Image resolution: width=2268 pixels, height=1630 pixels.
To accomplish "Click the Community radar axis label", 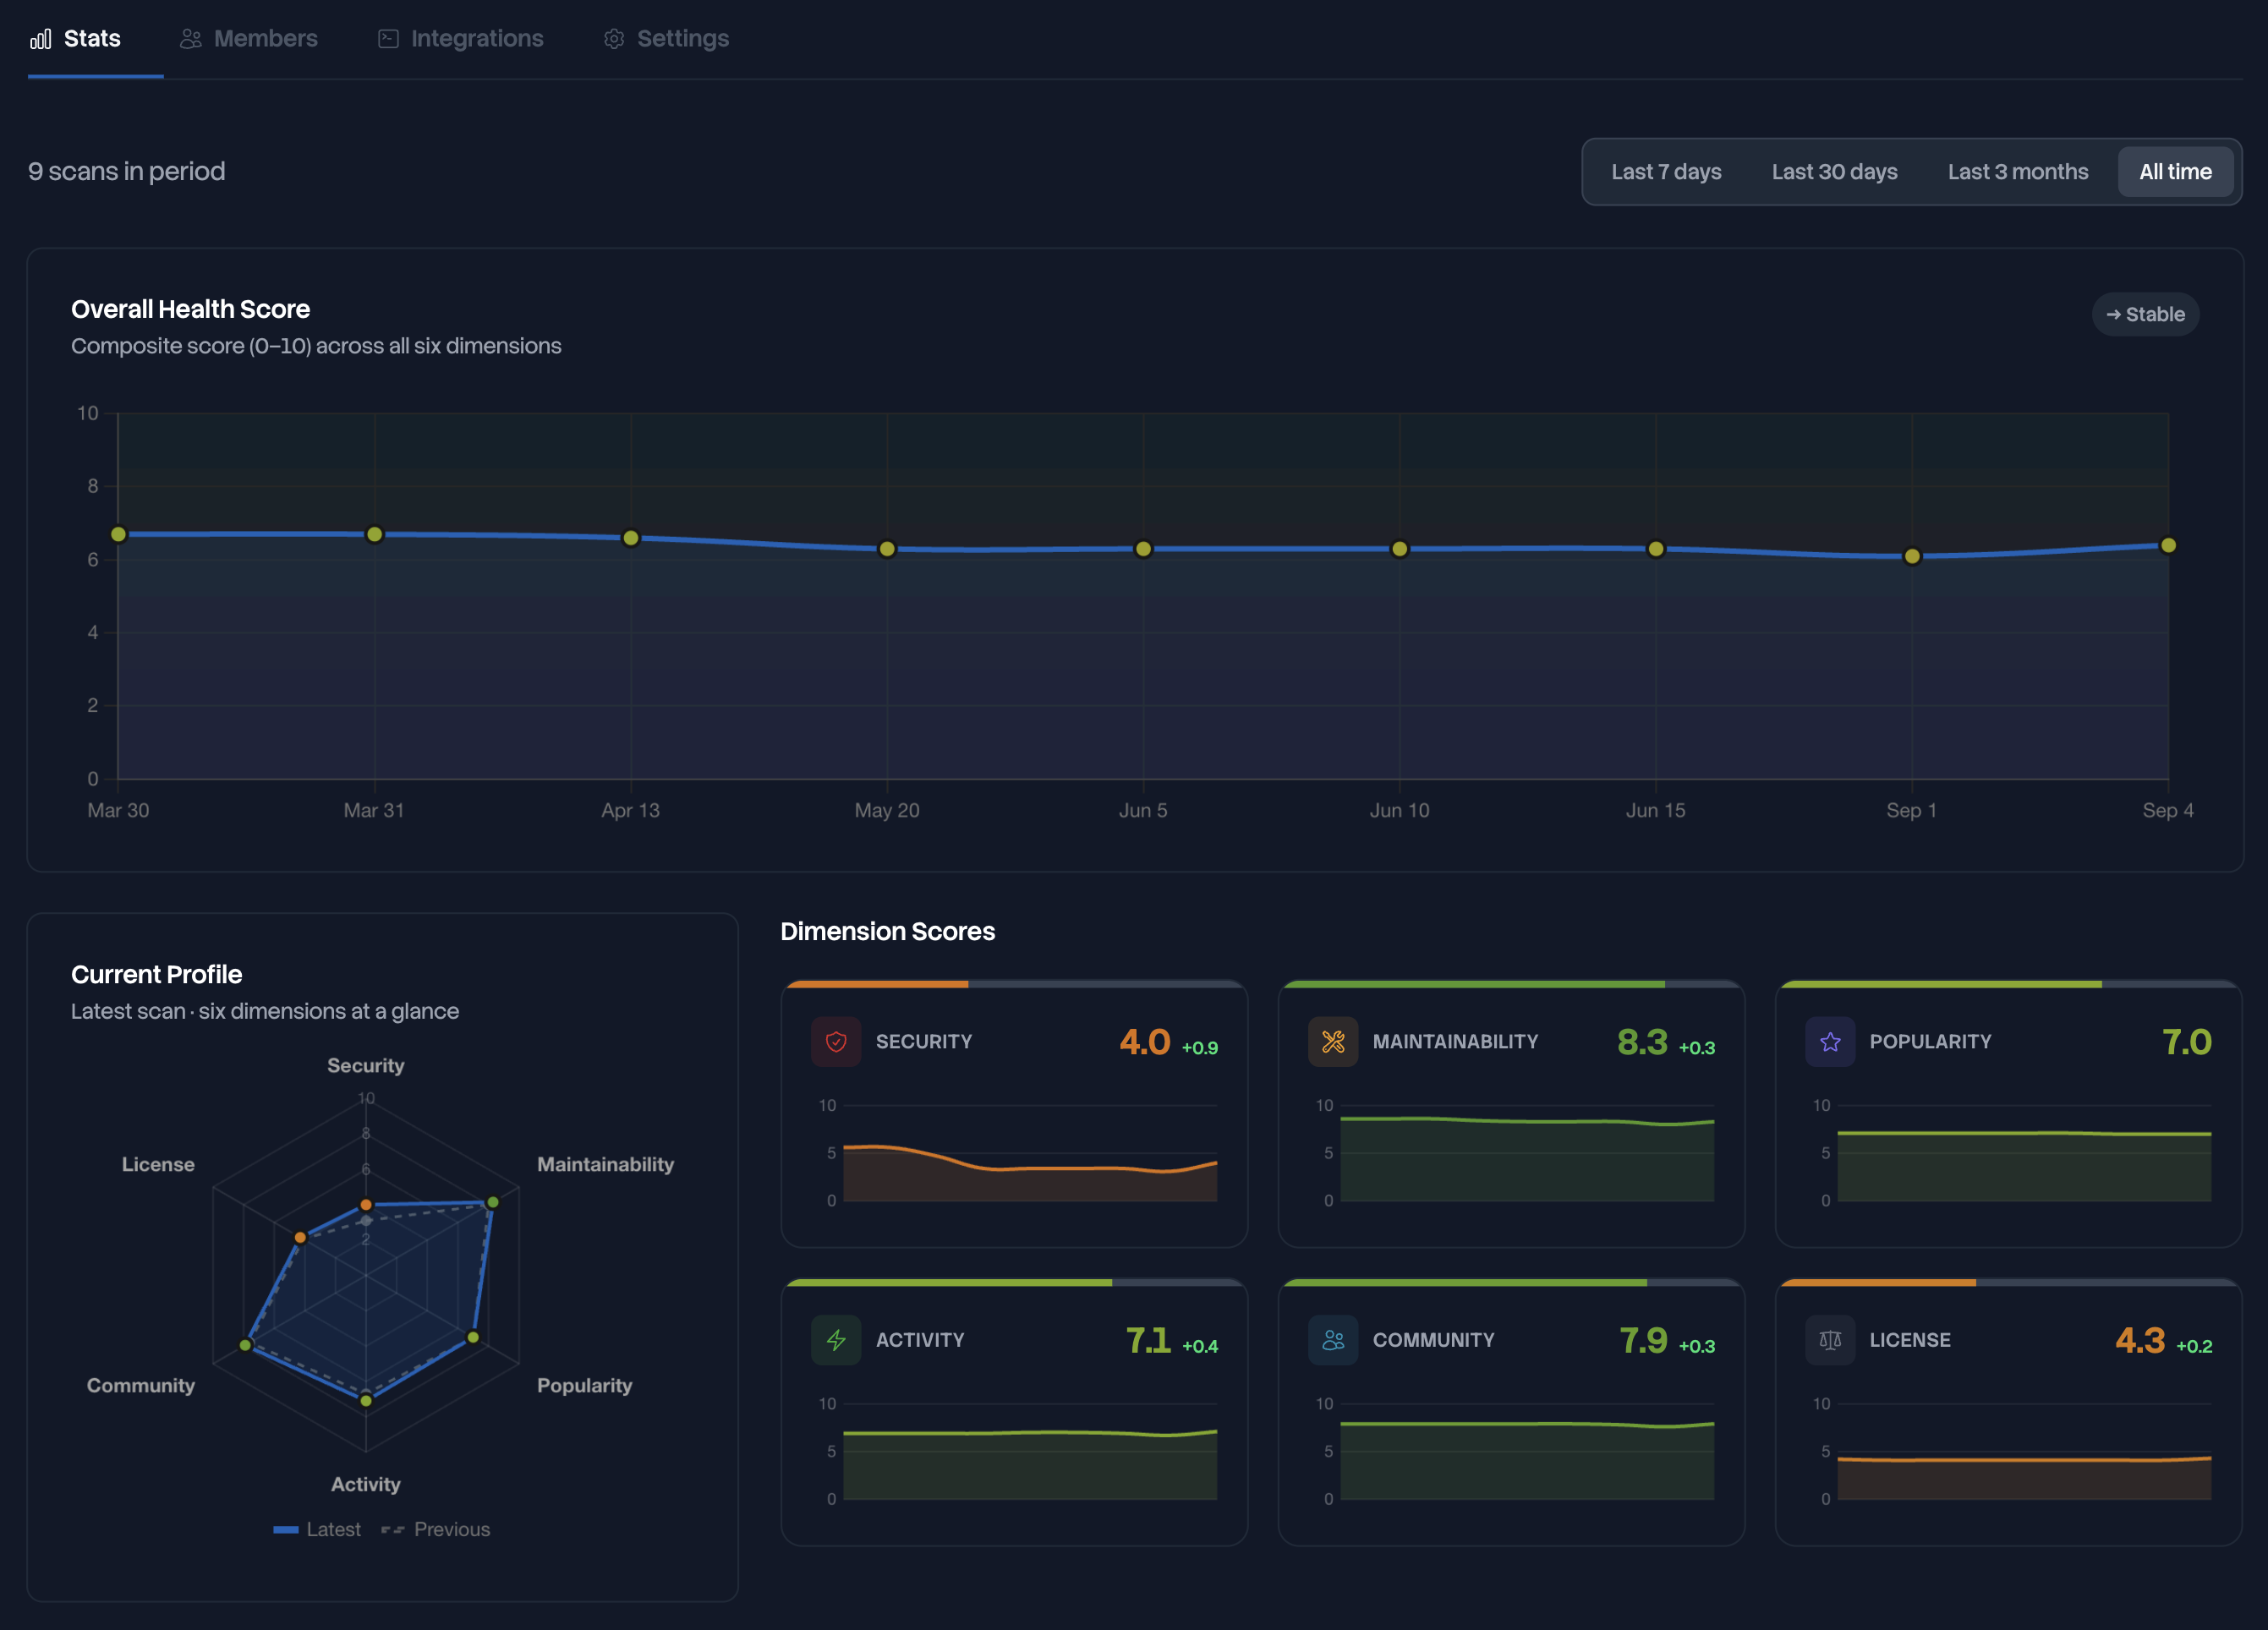I will [x=141, y=1385].
